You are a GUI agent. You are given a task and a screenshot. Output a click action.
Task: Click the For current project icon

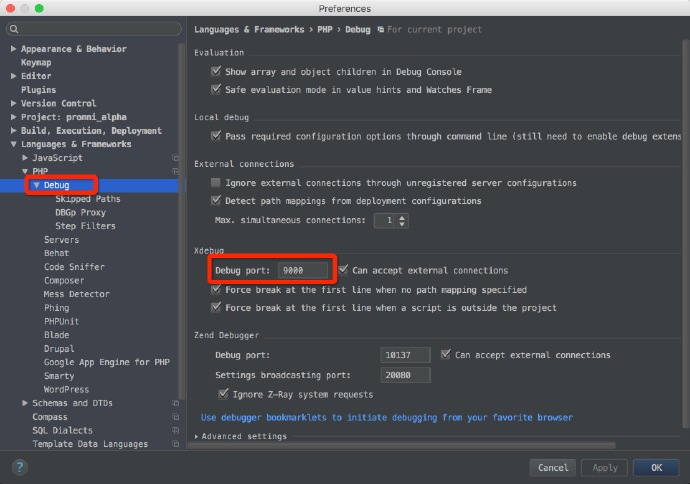381,29
